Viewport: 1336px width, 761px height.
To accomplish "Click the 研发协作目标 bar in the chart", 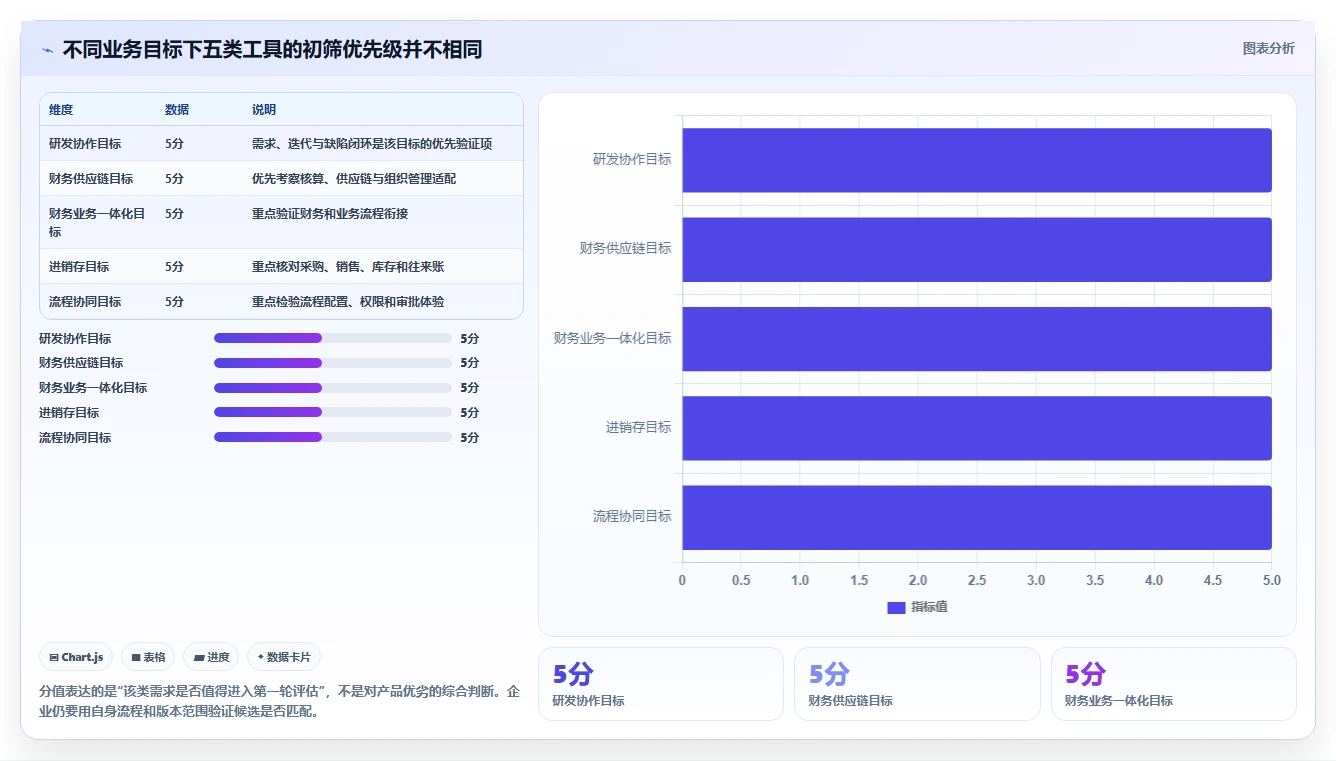I will (x=977, y=160).
